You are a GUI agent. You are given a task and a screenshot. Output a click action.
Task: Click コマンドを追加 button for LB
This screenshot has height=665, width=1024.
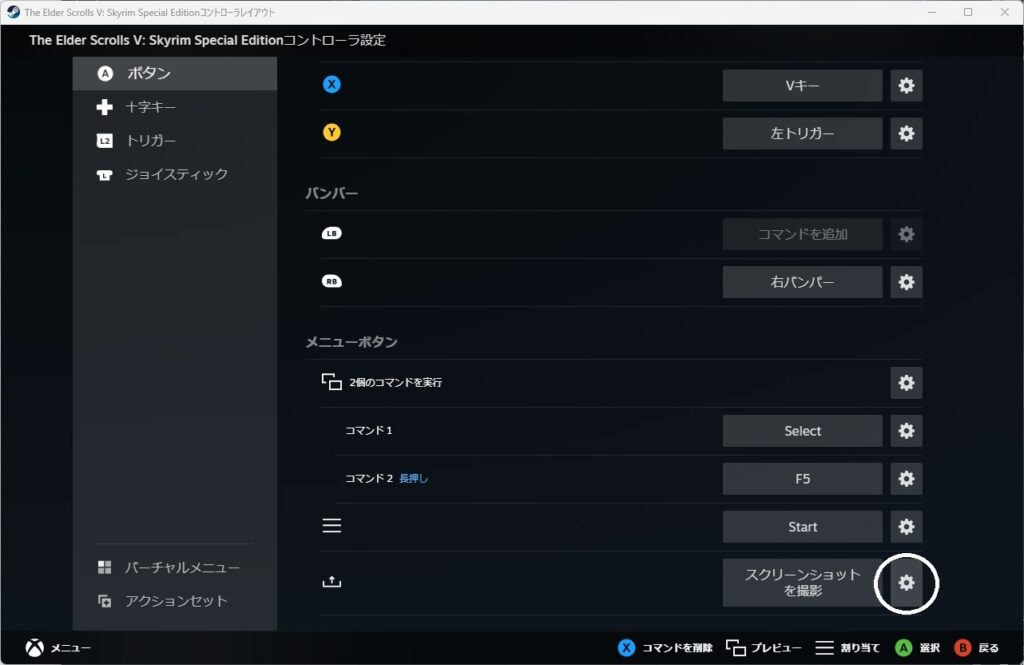[803, 234]
